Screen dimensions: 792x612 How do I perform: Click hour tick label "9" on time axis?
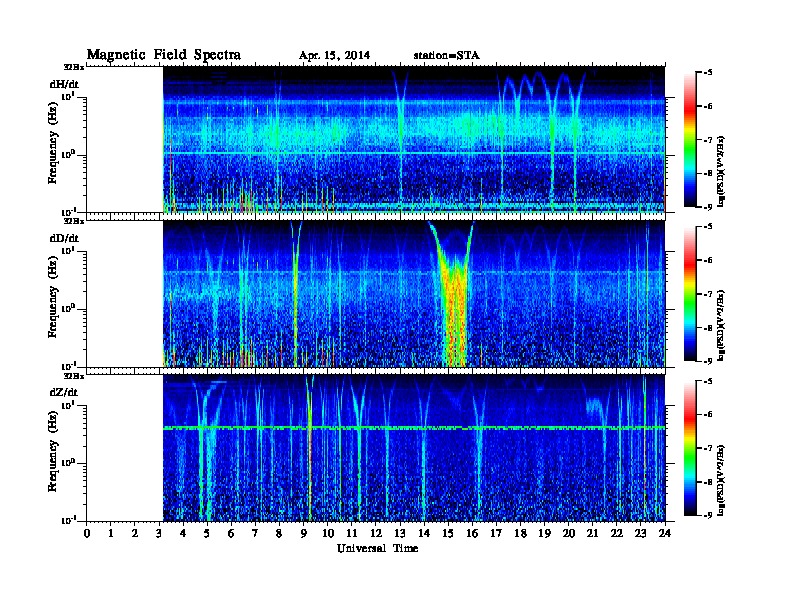tap(304, 534)
